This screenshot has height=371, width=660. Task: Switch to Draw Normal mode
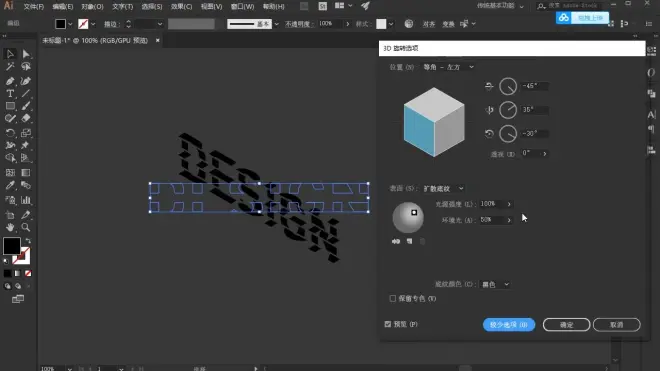click(x=8, y=286)
